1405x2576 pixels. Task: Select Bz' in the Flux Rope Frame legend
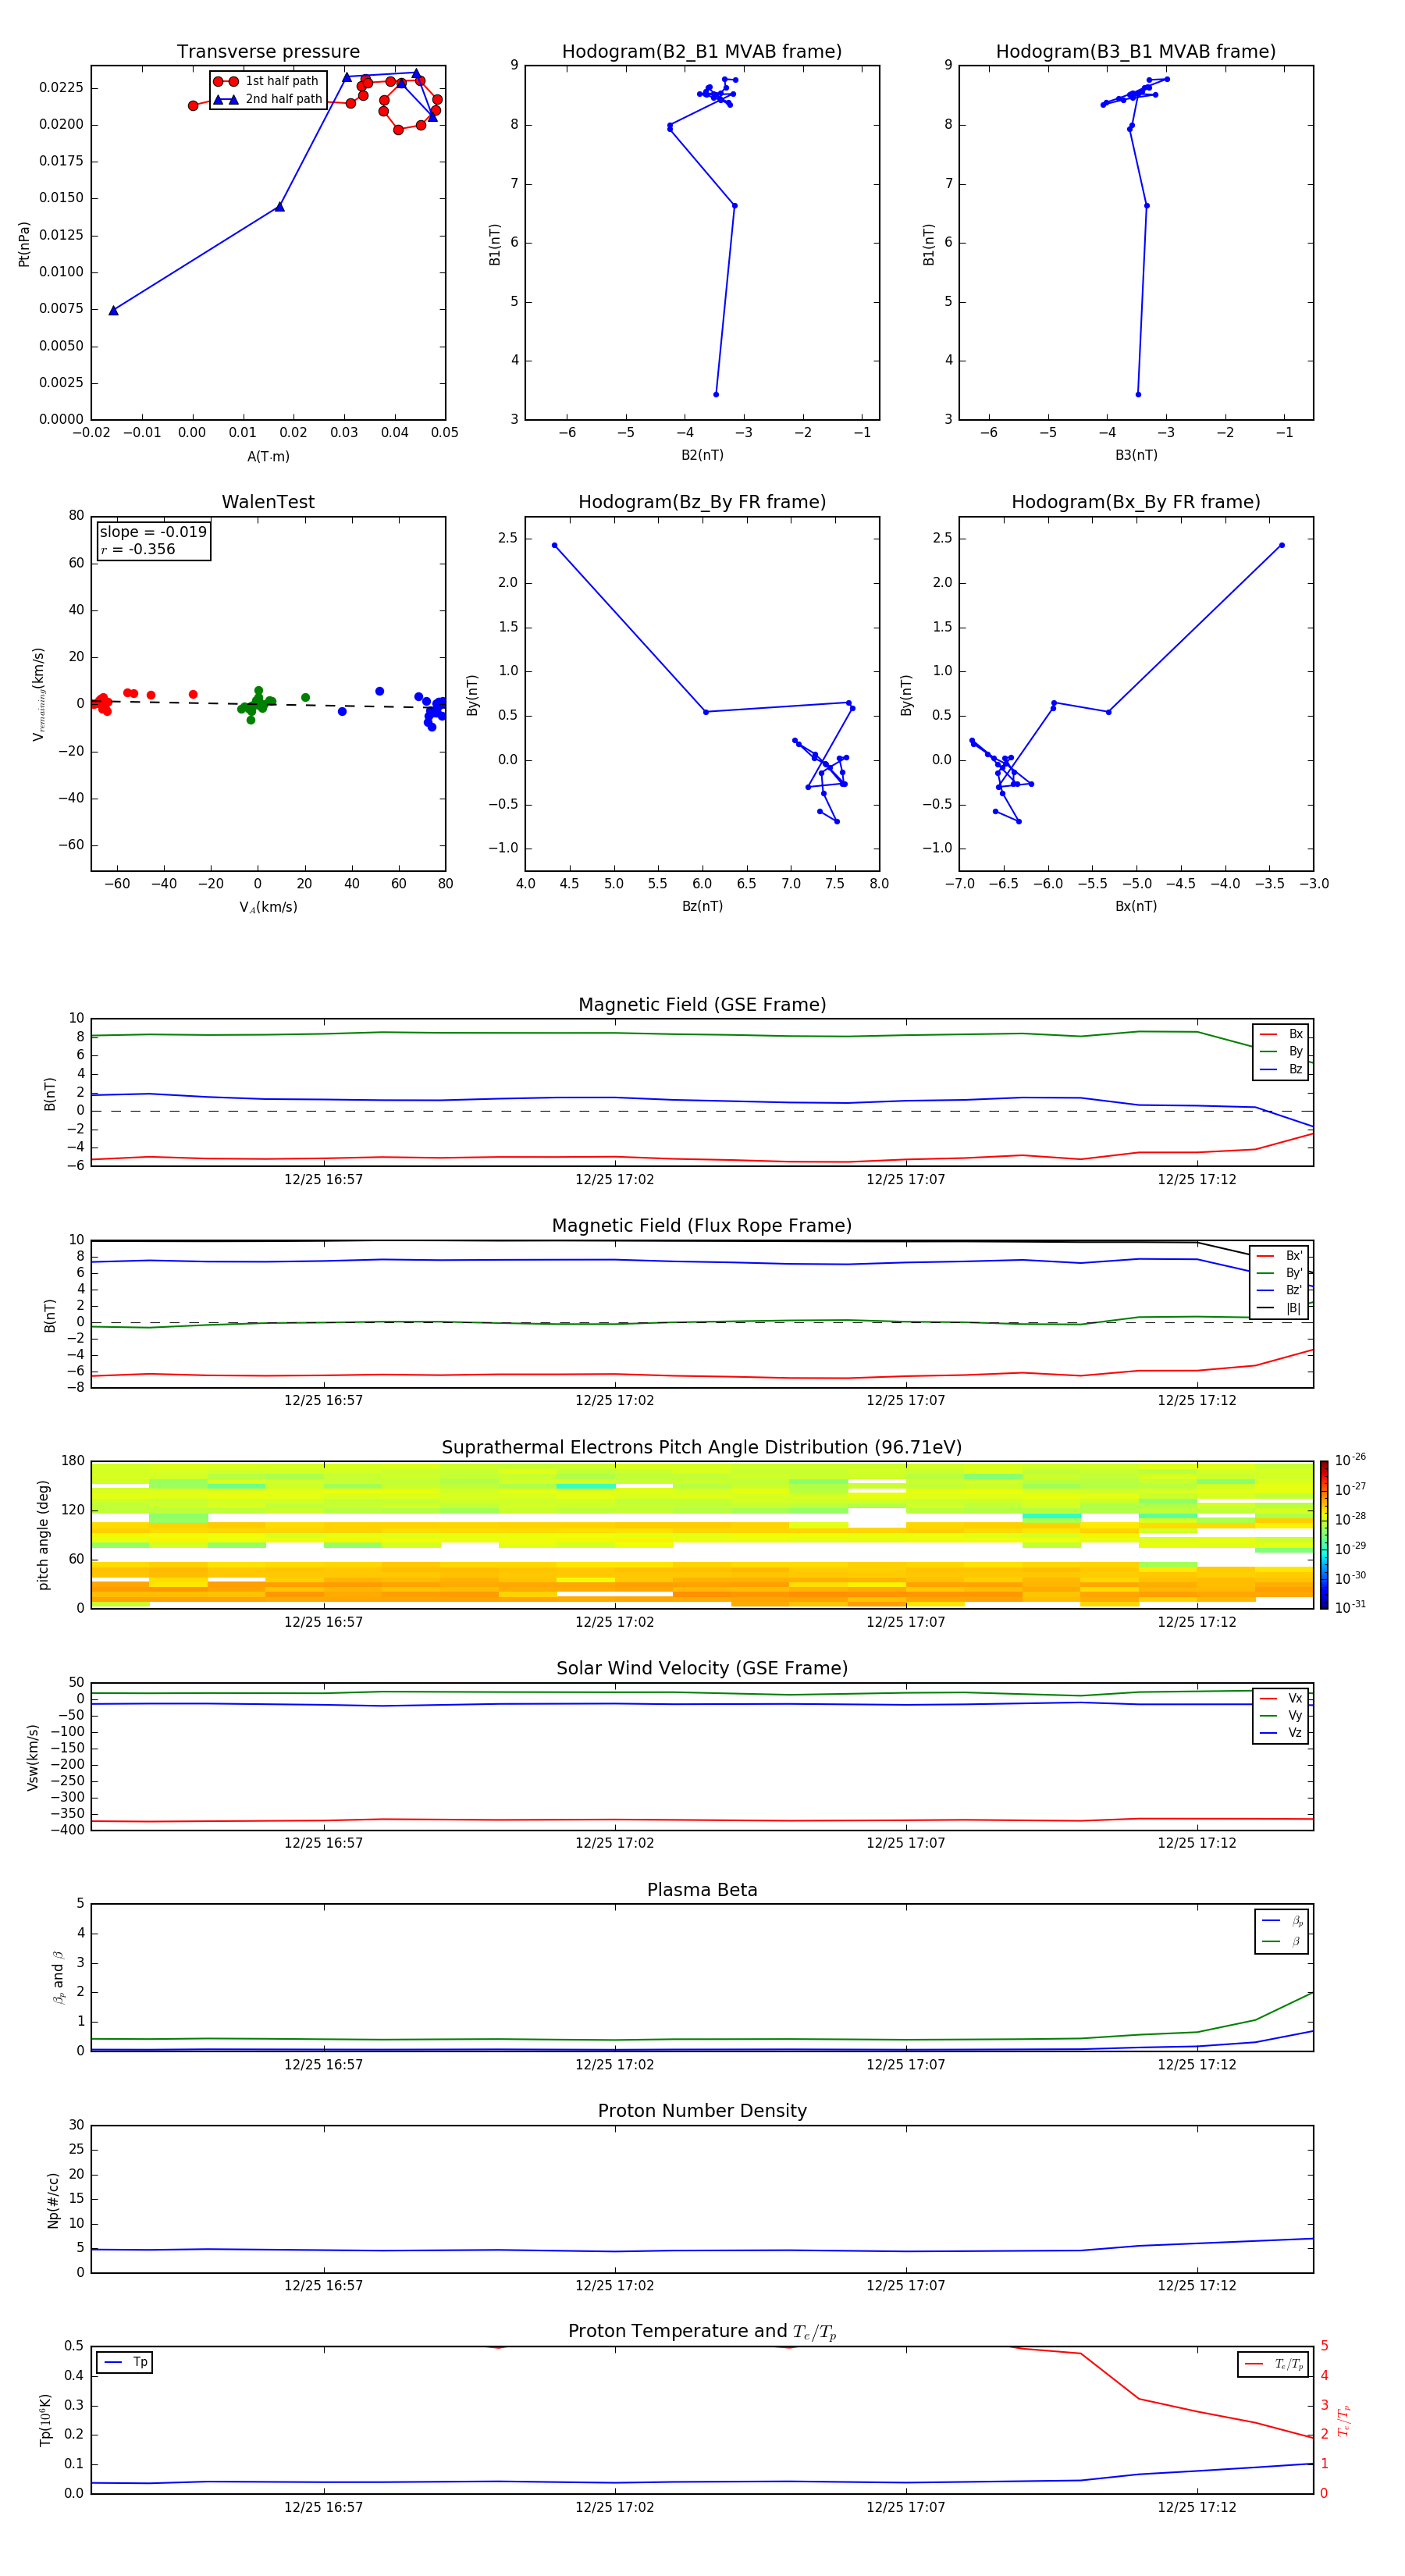click(1280, 1291)
